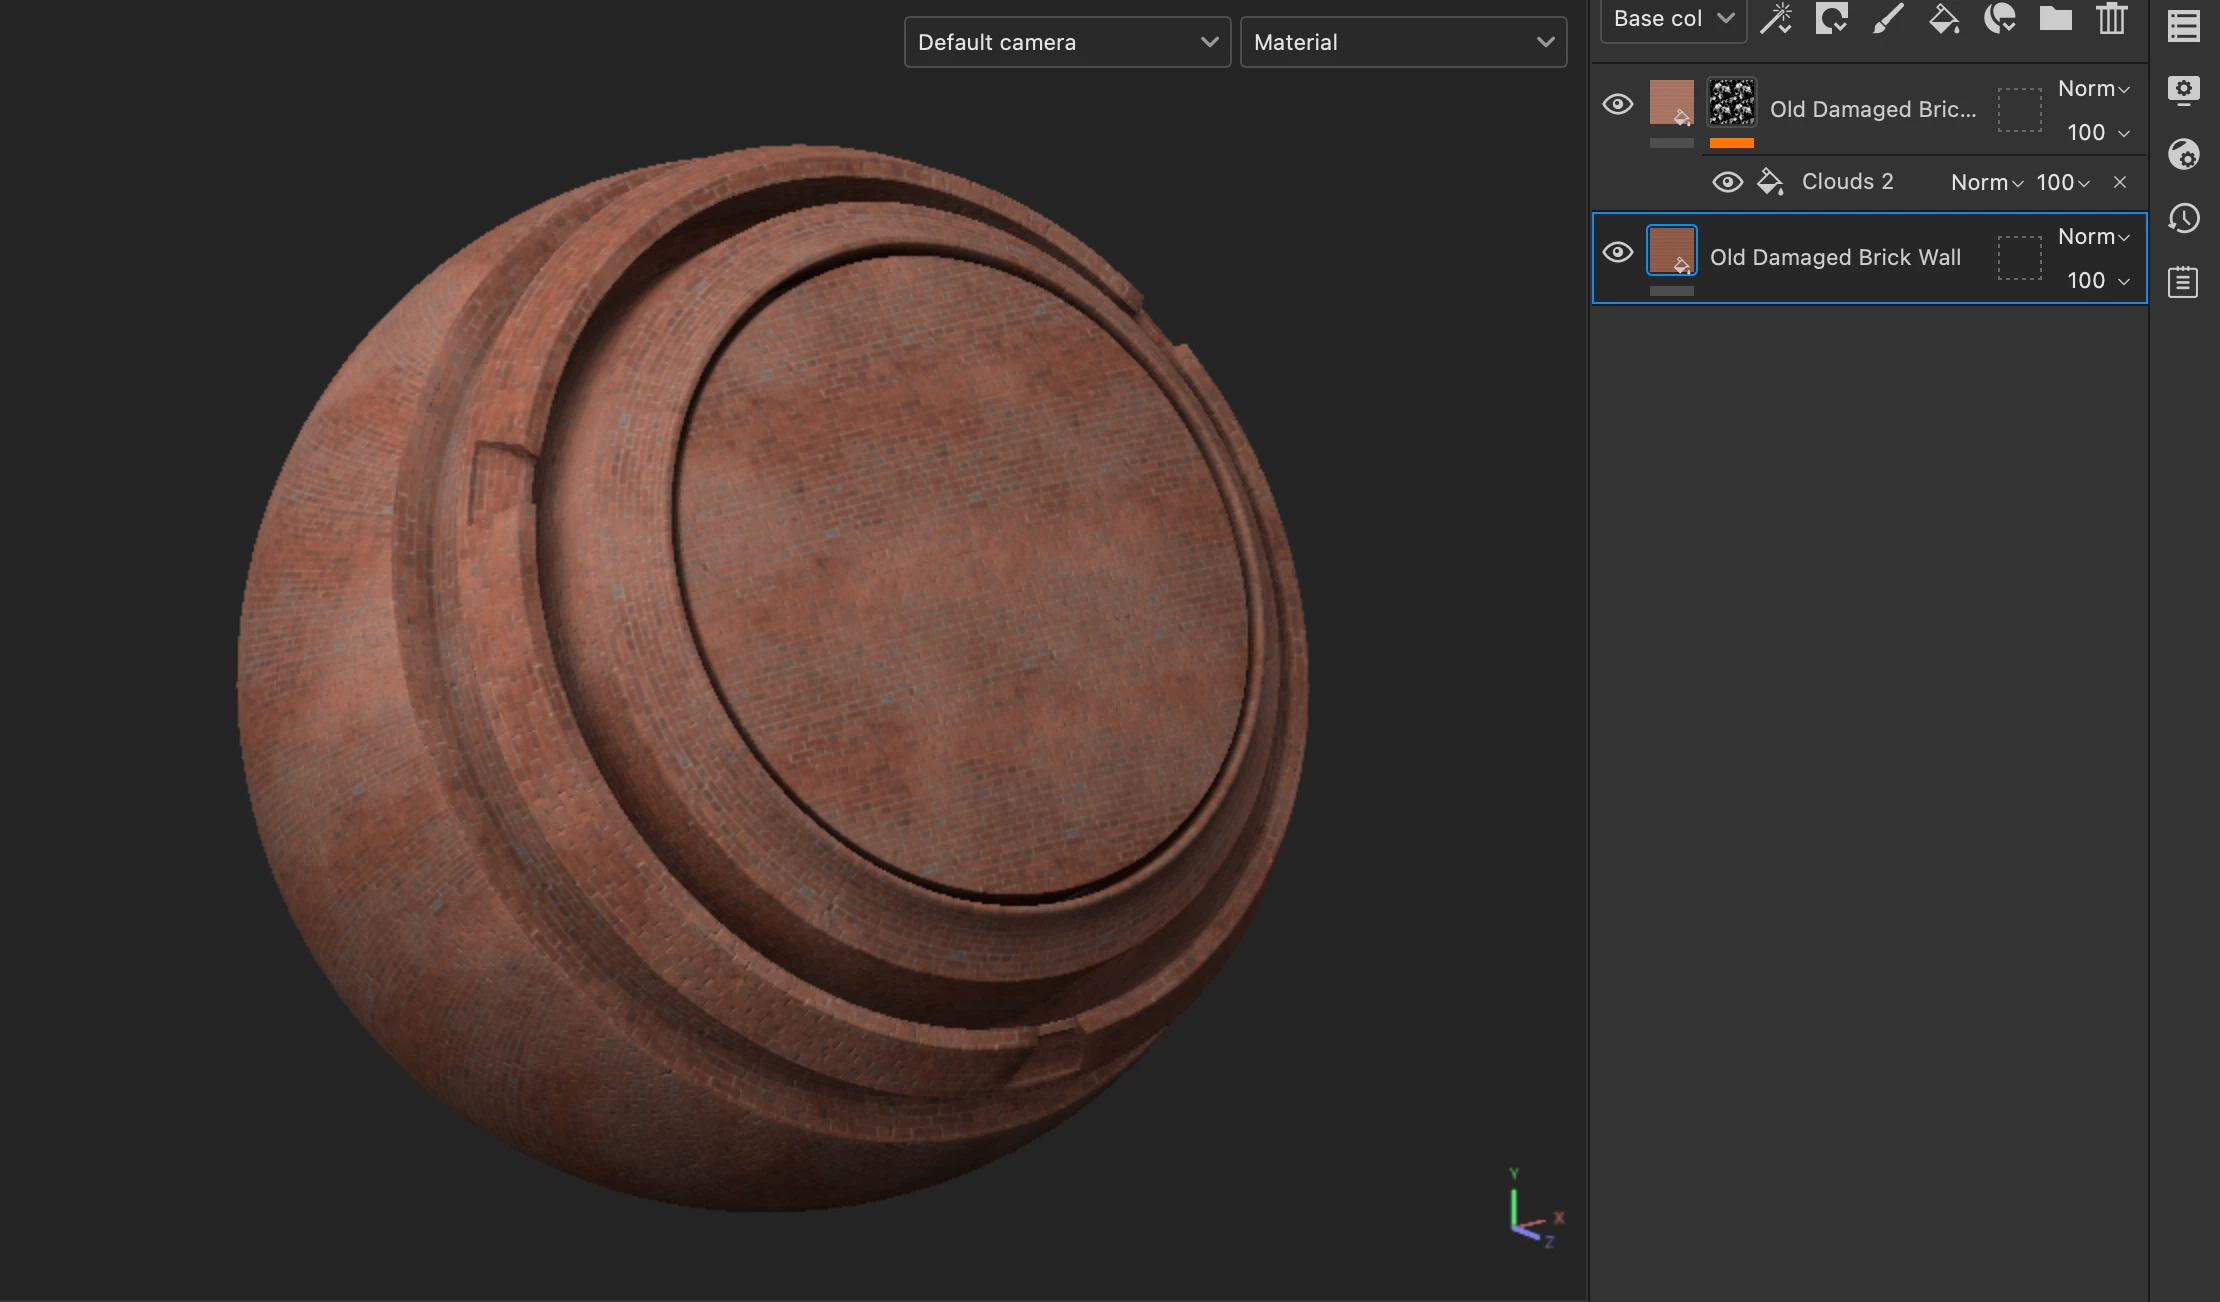The height and width of the screenshot is (1302, 2220).
Task: Open the top list-view icon in sidebar
Action: pos(2183,26)
